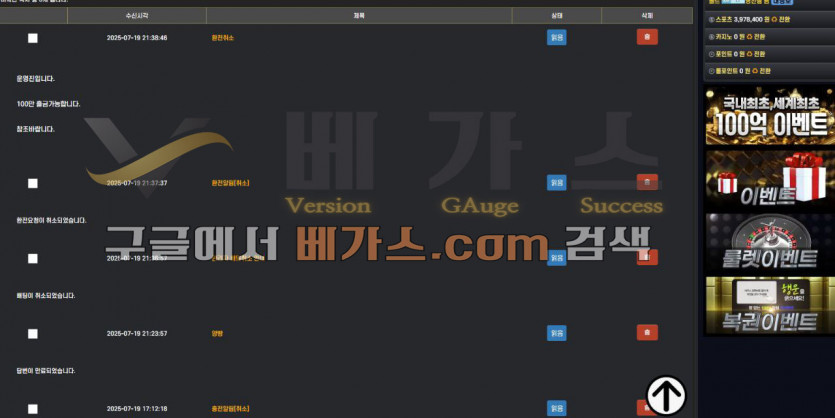Click the 전환 link in 포인트 row
Image resolution: width=835 pixels, height=418 pixels.
click(x=759, y=54)
